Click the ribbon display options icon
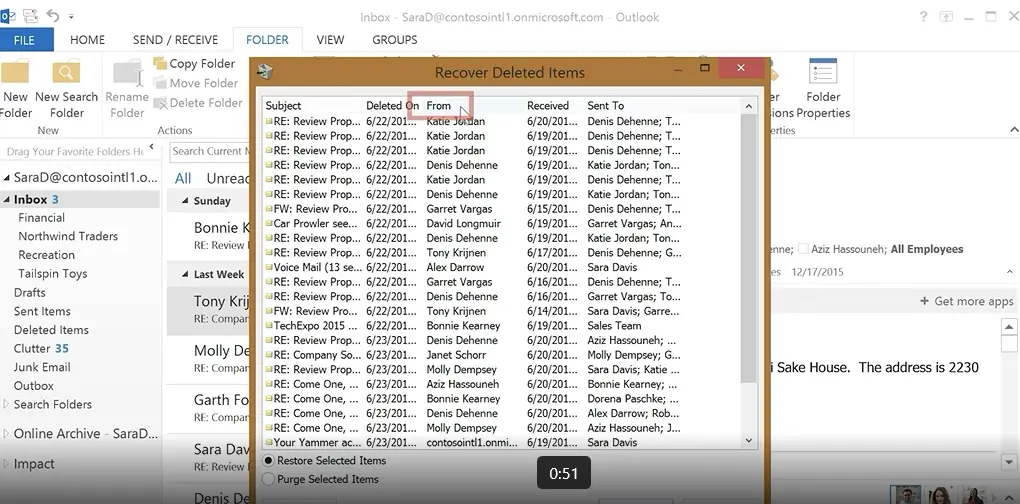 (946, 17)
